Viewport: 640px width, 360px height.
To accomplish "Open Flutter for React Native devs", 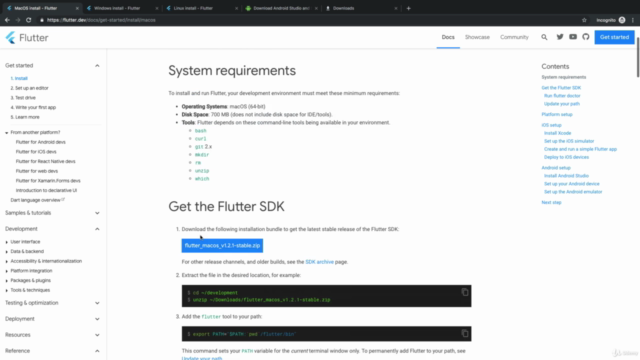I will point(45,161).
